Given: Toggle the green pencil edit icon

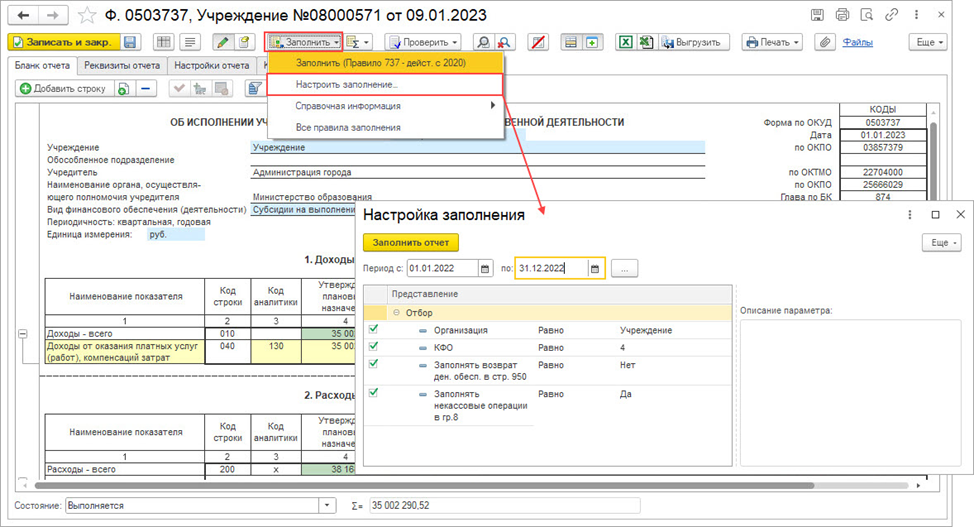Looking at the screenshot, I should 222,42.
